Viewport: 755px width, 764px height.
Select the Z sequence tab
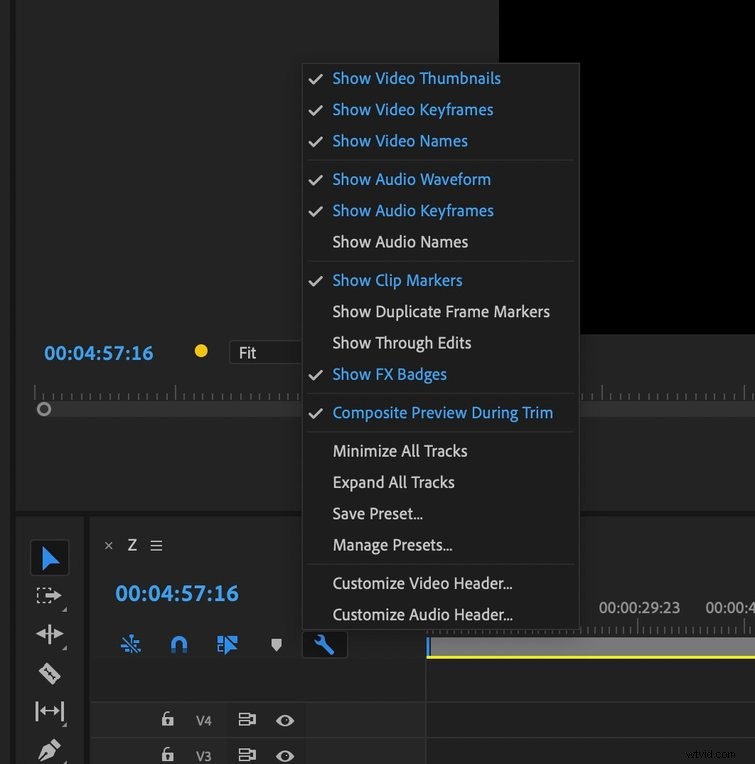pos(132,545)
